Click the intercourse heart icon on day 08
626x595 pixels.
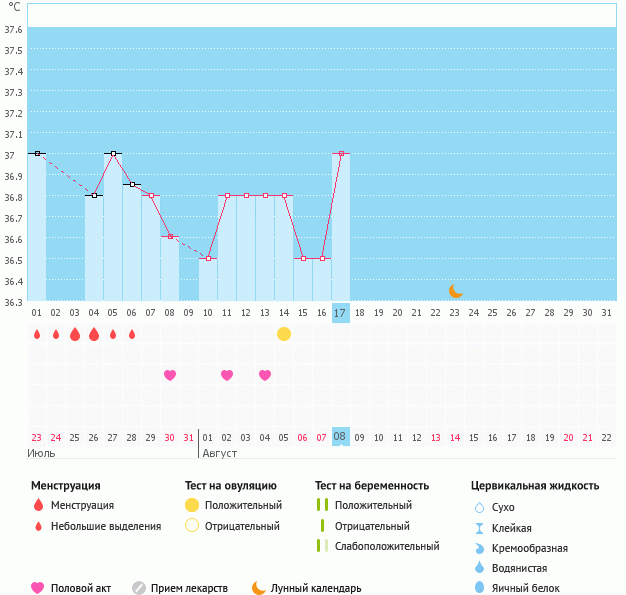tap(170, 375)
